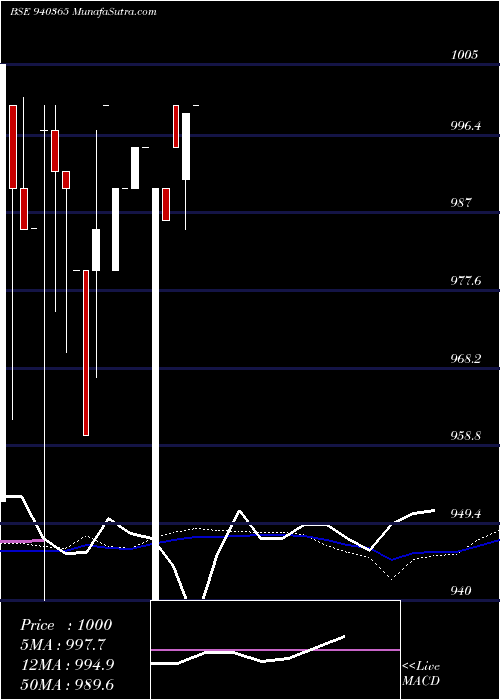Click the 949.4 price axis label
500x700 pixels.
466,513
